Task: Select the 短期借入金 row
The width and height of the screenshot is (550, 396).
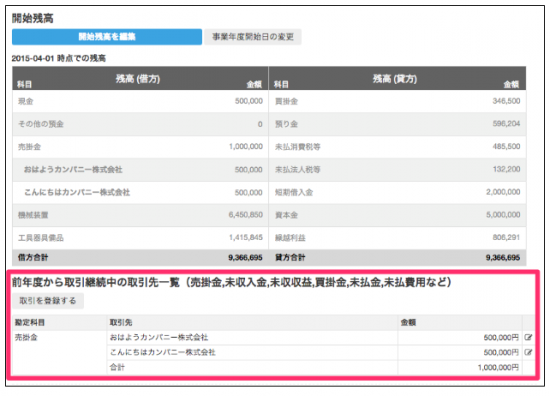Action: click(x=397, y=193)
